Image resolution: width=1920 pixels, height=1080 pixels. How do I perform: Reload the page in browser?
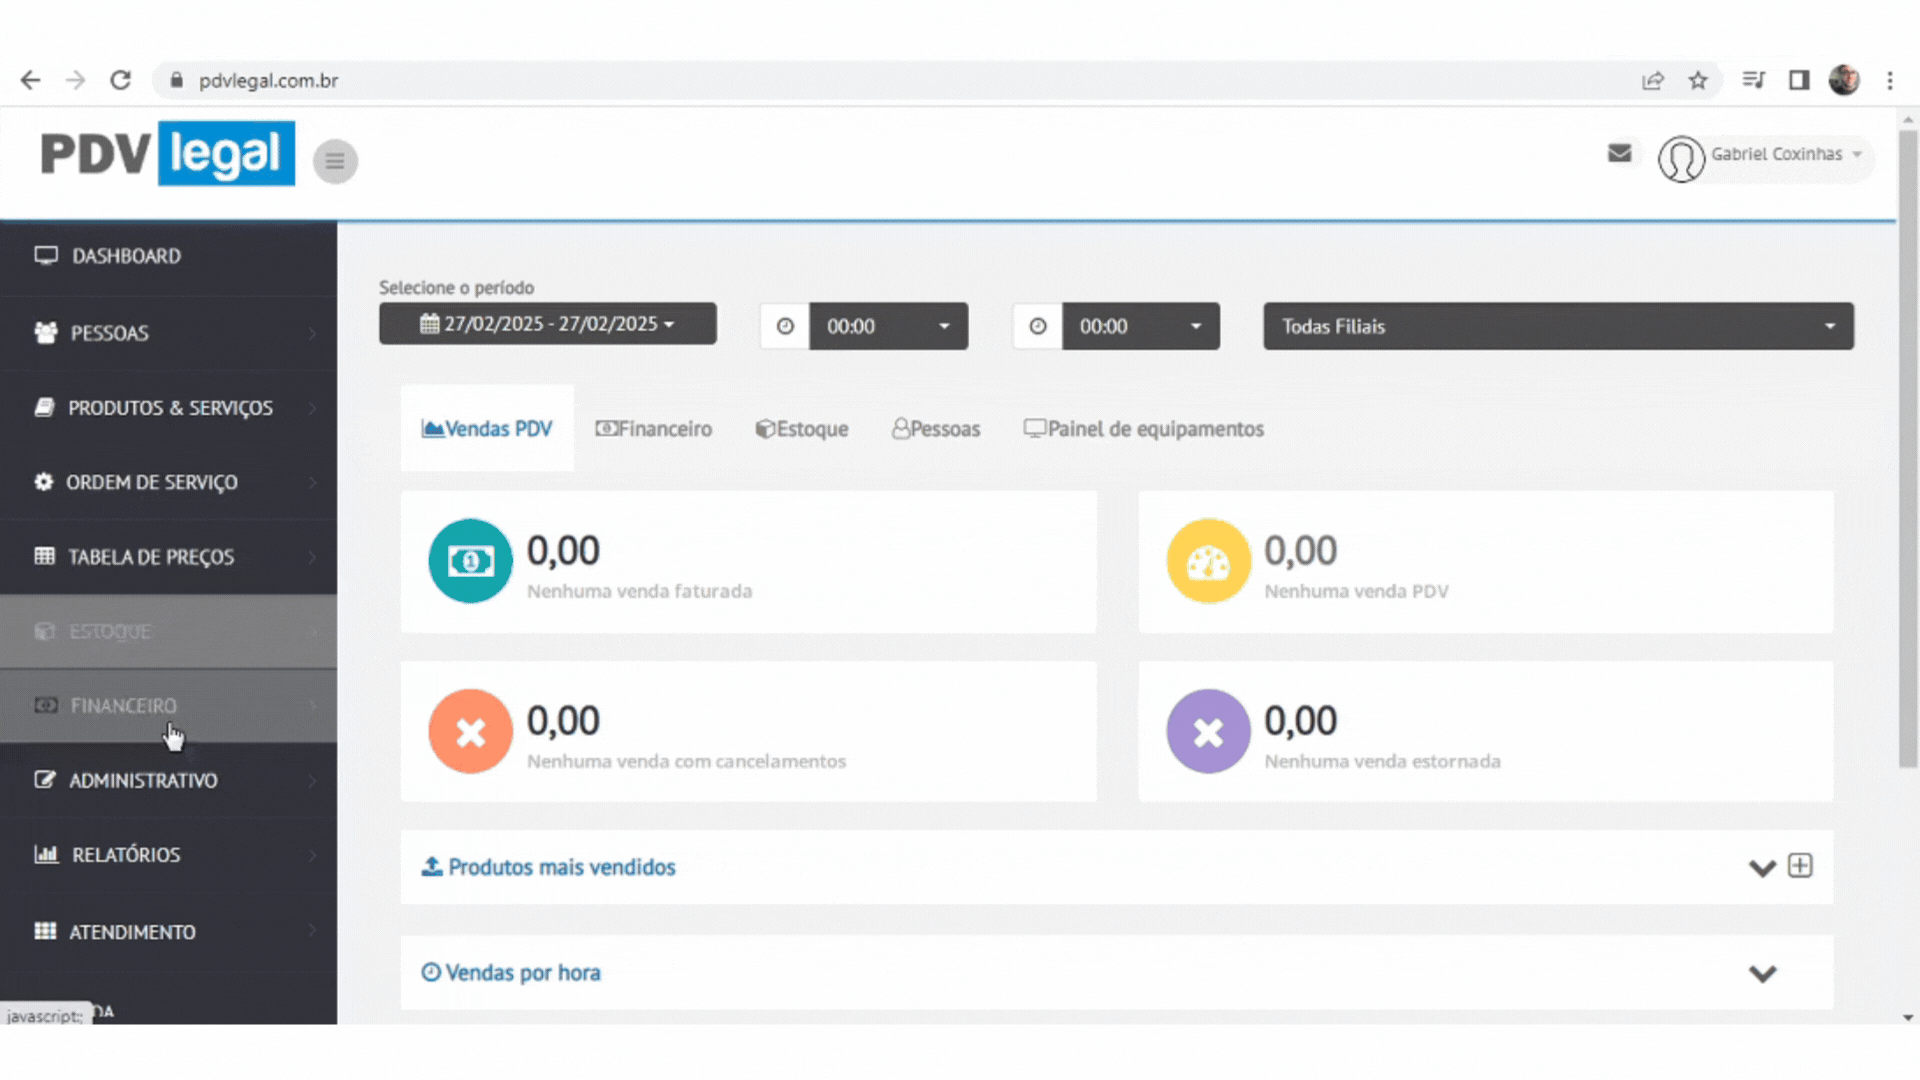121,81
